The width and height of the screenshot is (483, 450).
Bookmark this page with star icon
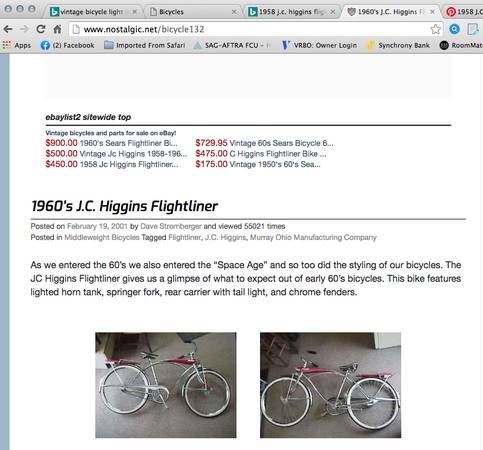point(435,29)
